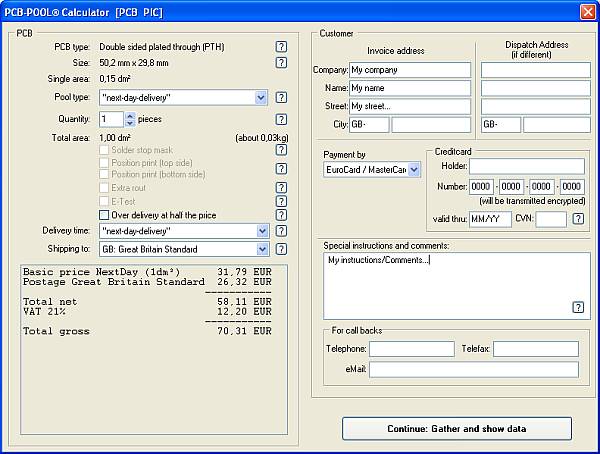Open the Pool type dropdown

click(x=261, y=97)
